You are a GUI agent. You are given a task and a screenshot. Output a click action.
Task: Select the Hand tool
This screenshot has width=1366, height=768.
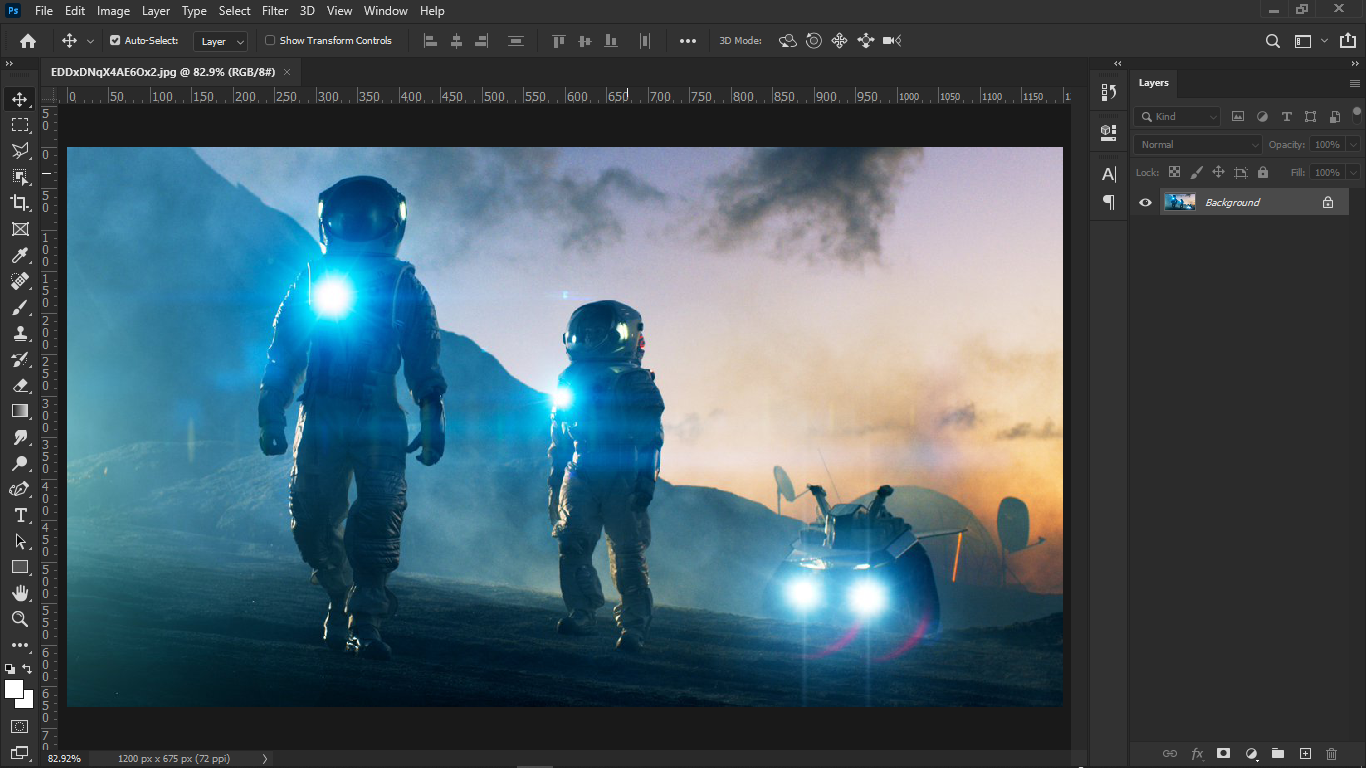point(20,593)
